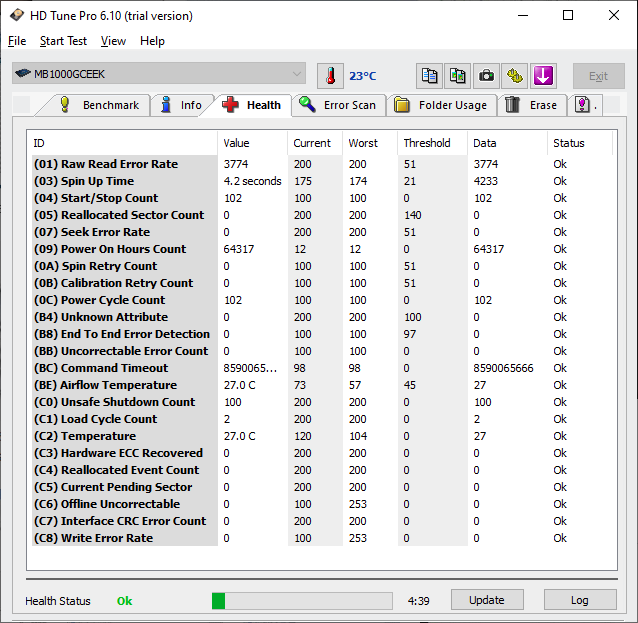638x623 pixels.
Task: Click the green update progress bar
Action: pos(302,601)
